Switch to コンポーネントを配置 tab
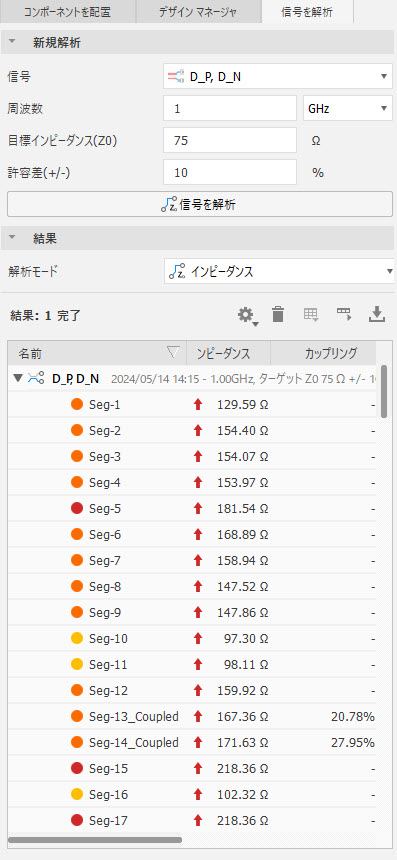 tap(67, 12)
